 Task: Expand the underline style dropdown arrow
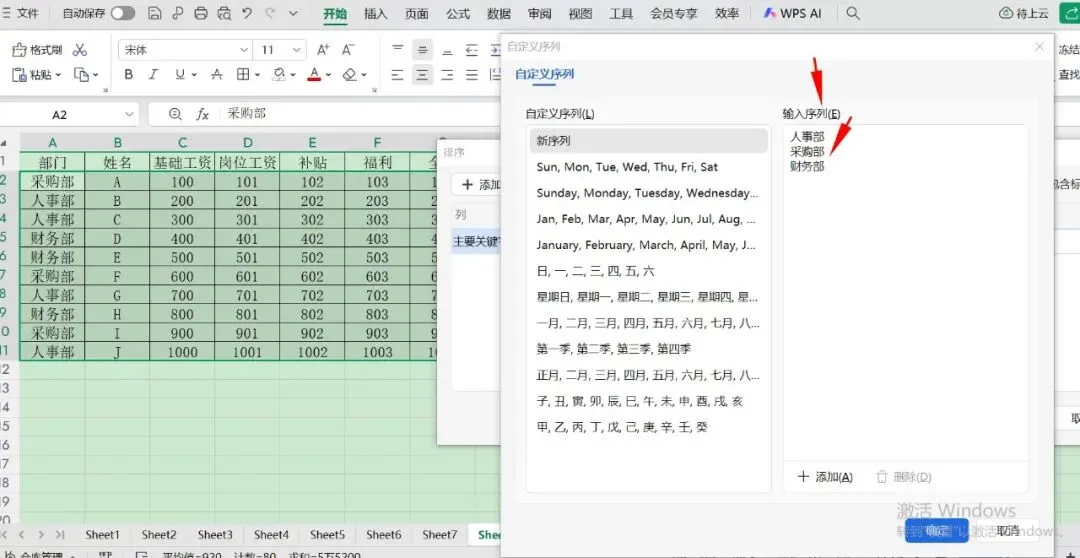click(x=194, y=74)
